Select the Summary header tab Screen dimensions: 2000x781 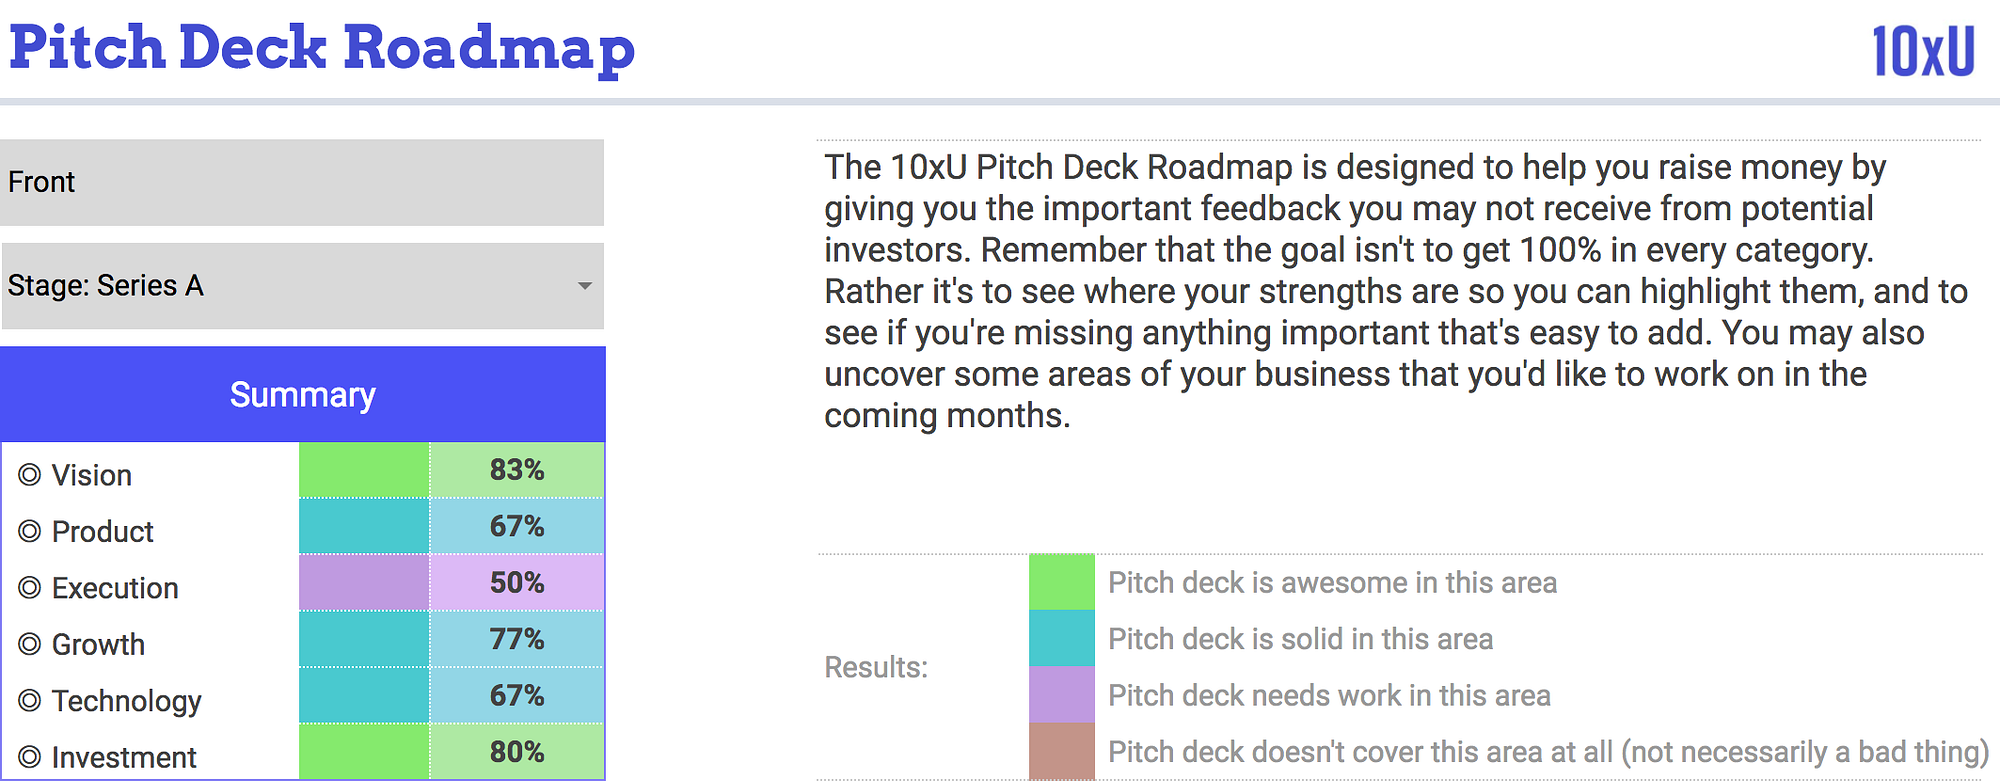pyautogui.click(x=302, y=395)
